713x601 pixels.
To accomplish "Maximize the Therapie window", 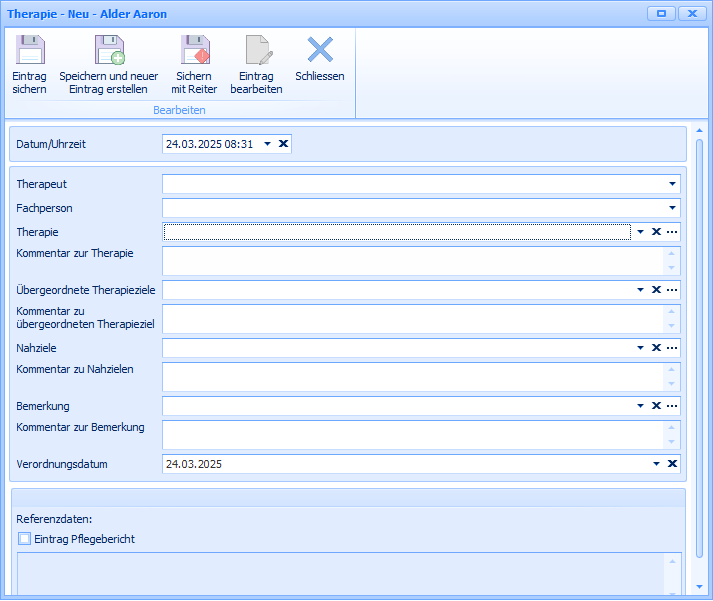I will pos(661,13).
